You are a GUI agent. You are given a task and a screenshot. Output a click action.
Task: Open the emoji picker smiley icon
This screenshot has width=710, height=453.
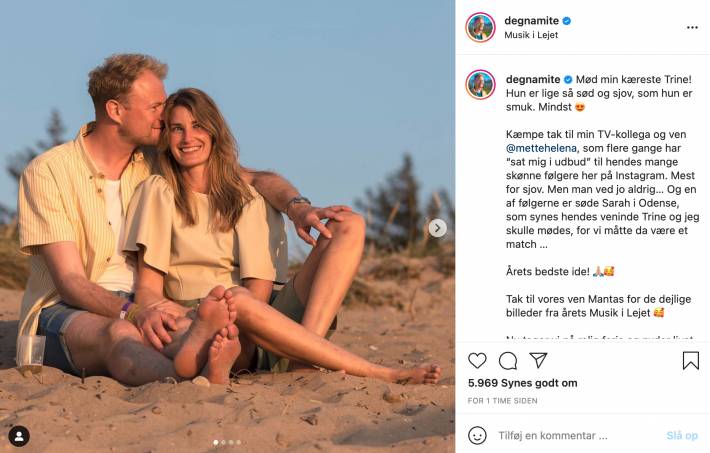click(x=478, y=436)
